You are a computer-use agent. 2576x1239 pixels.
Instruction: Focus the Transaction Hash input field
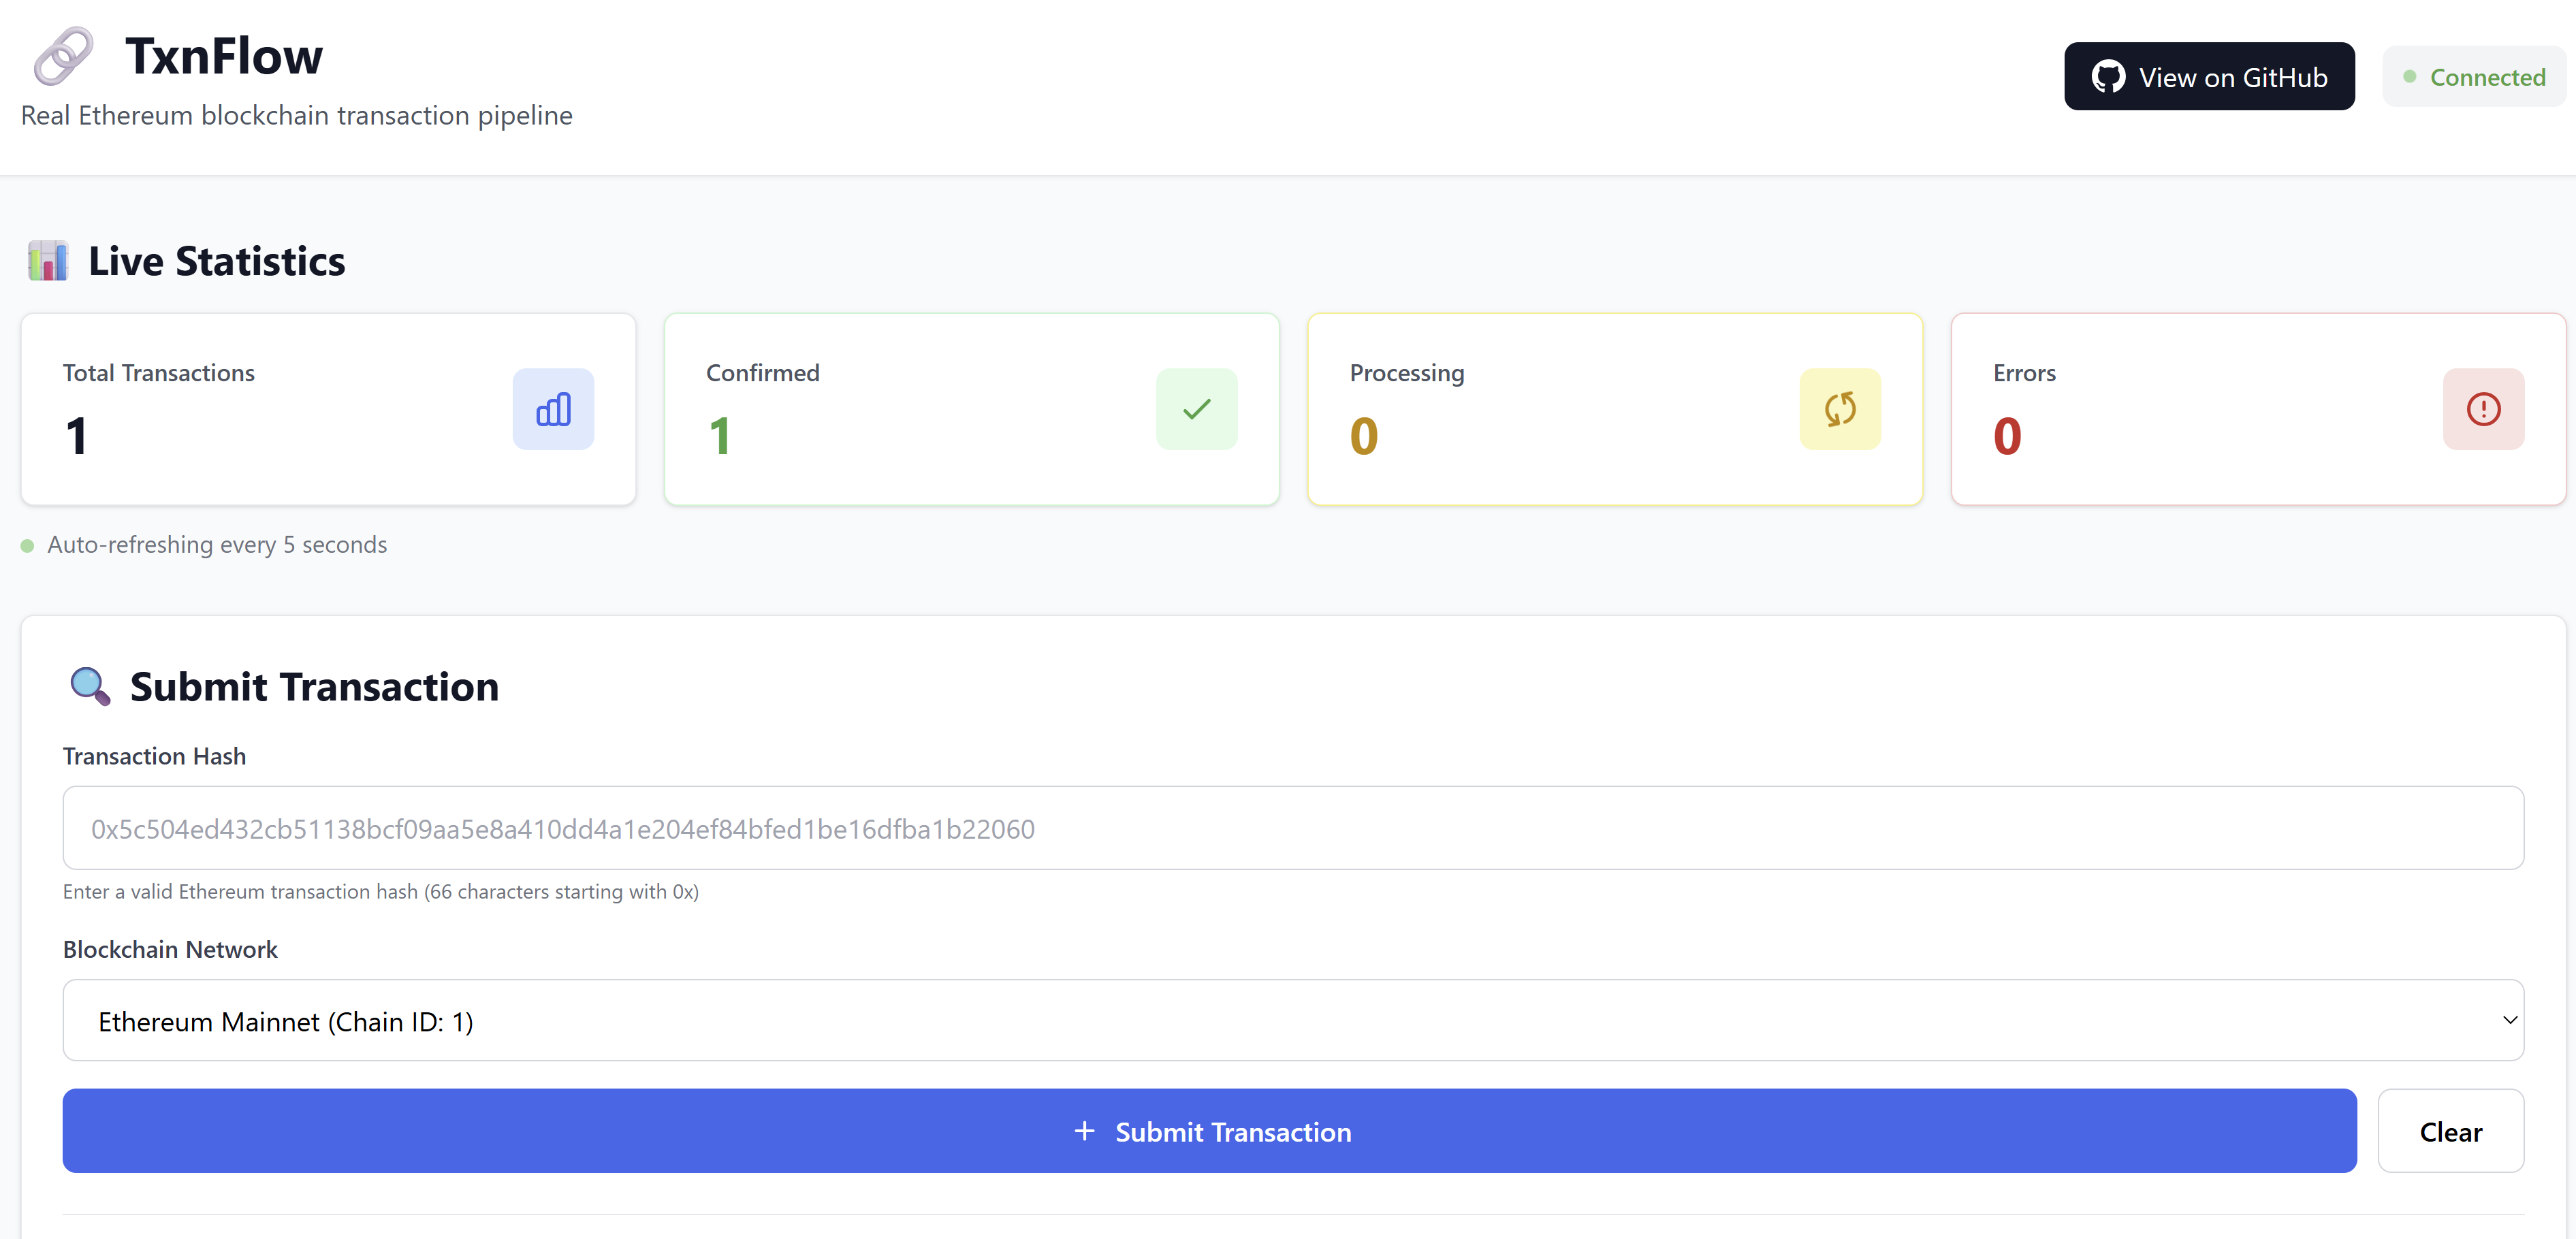[x=1292, y=828]
